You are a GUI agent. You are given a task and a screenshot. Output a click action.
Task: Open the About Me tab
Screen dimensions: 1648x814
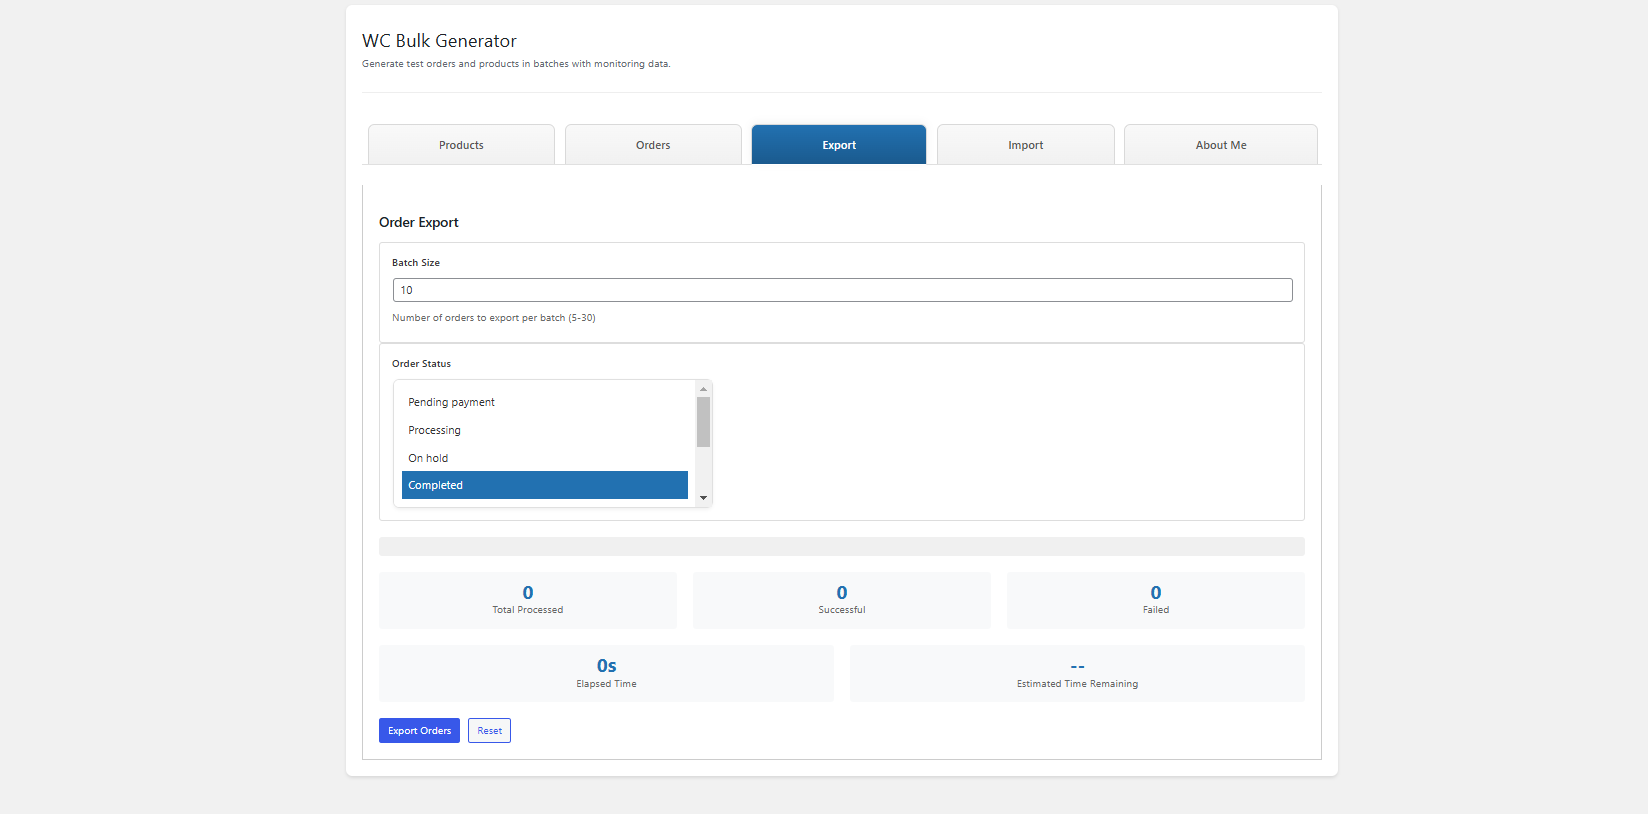click(1221, 145)
